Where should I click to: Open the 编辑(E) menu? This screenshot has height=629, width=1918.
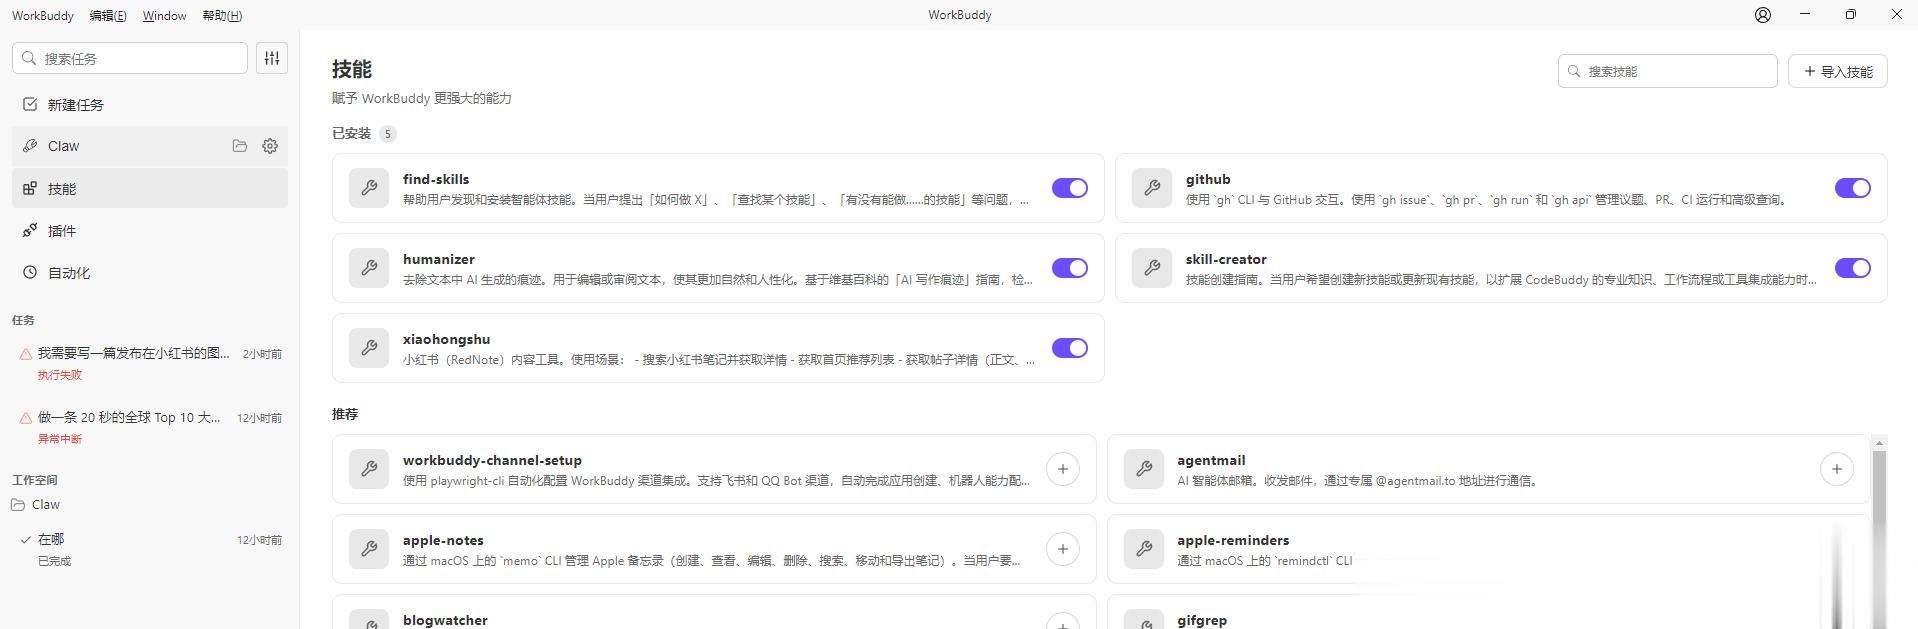click(x=108, y=15)
